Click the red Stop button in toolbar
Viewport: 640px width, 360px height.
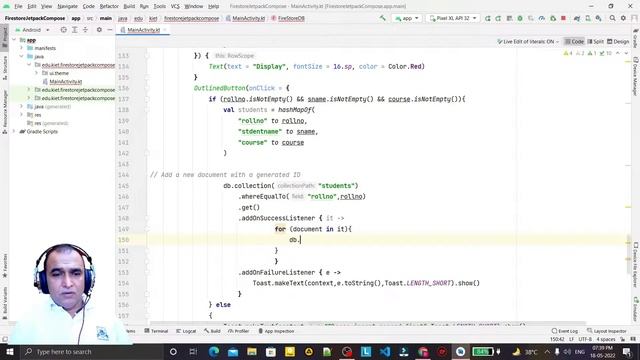[563, 18]
